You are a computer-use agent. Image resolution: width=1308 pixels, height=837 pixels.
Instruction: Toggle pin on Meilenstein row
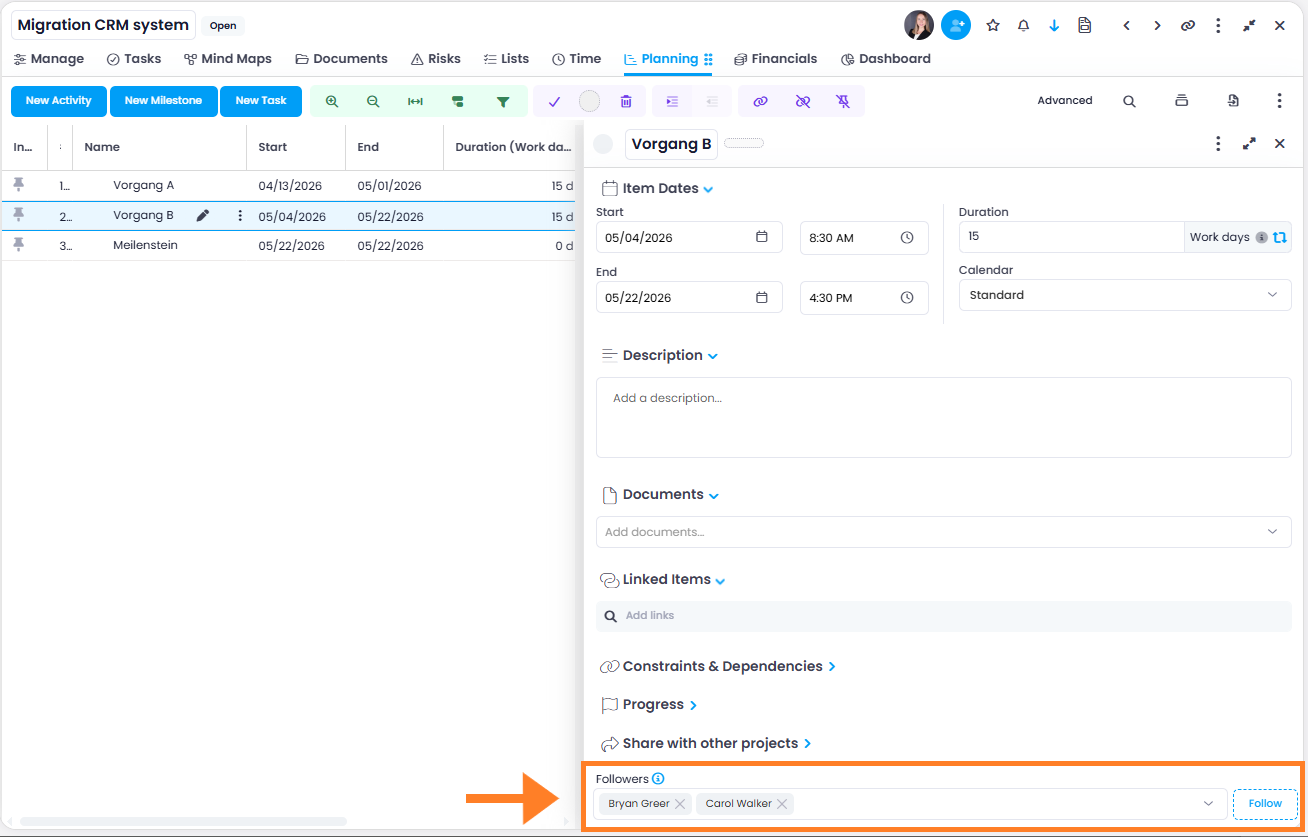tap(18, 245)
